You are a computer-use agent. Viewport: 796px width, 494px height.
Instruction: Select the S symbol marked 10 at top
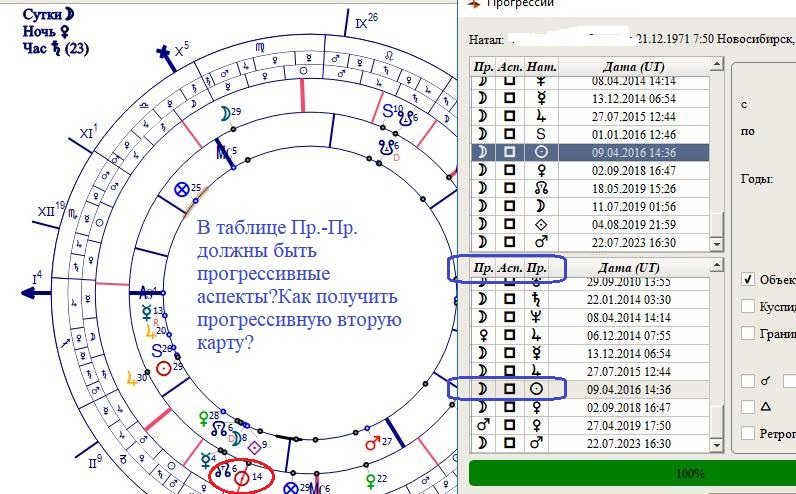388,111
